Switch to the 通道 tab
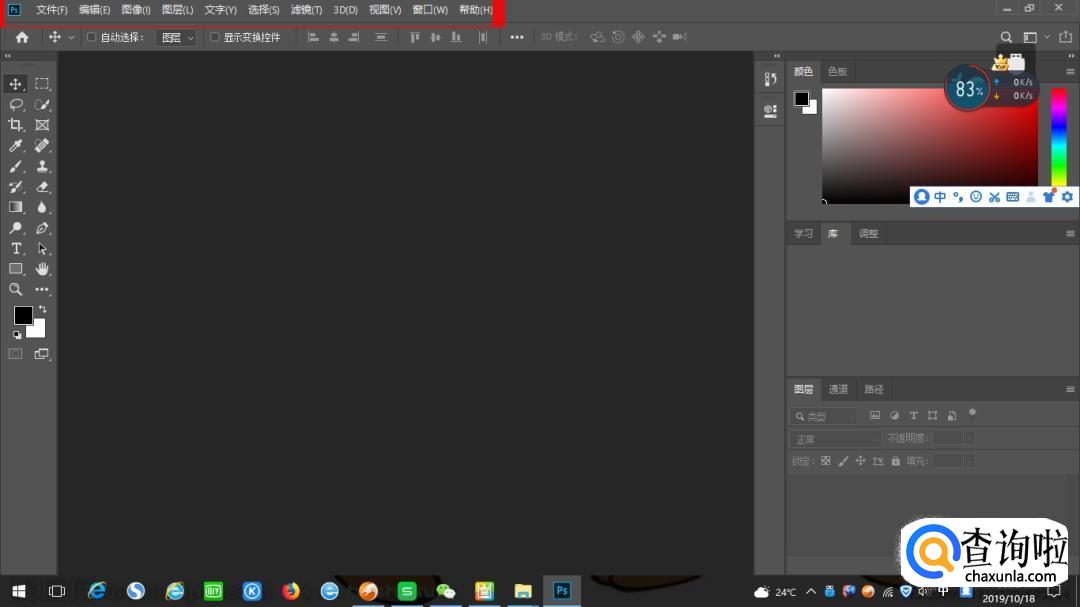The width and height of the screenshot is (1080, 607). [x=838, y=389]
